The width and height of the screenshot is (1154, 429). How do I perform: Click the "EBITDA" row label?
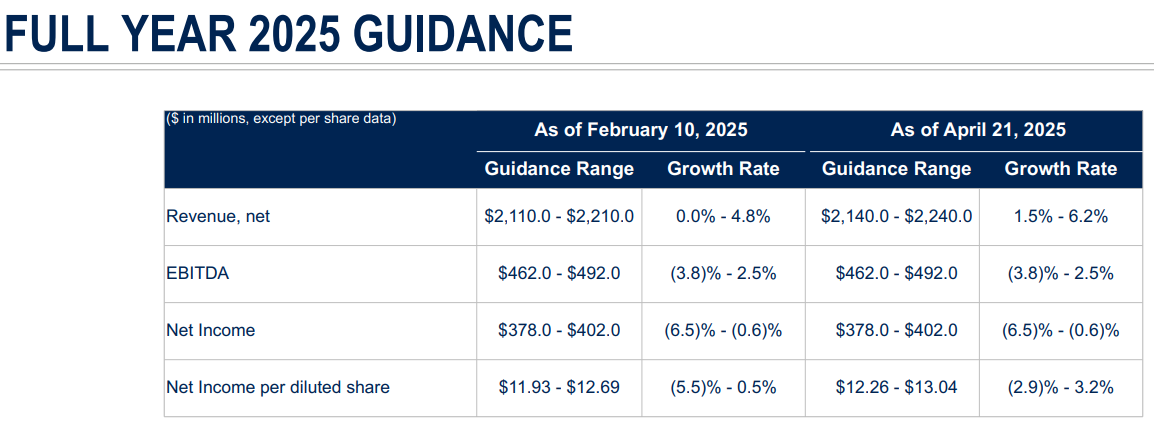pyautogui.click(x=197, y=273)
